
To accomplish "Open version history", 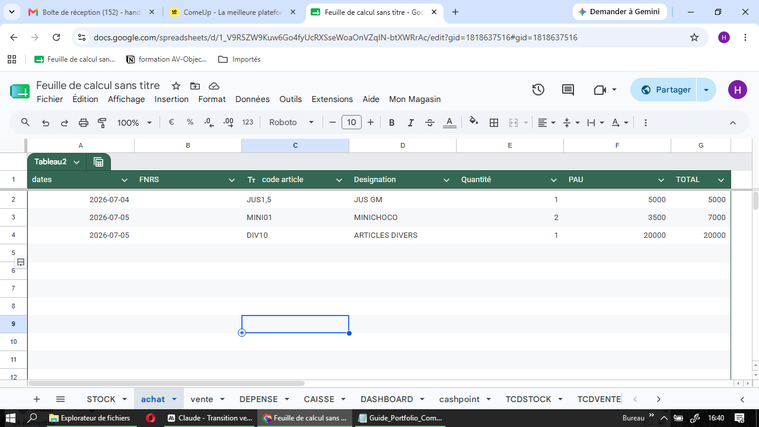I will (x=538, y=90).
